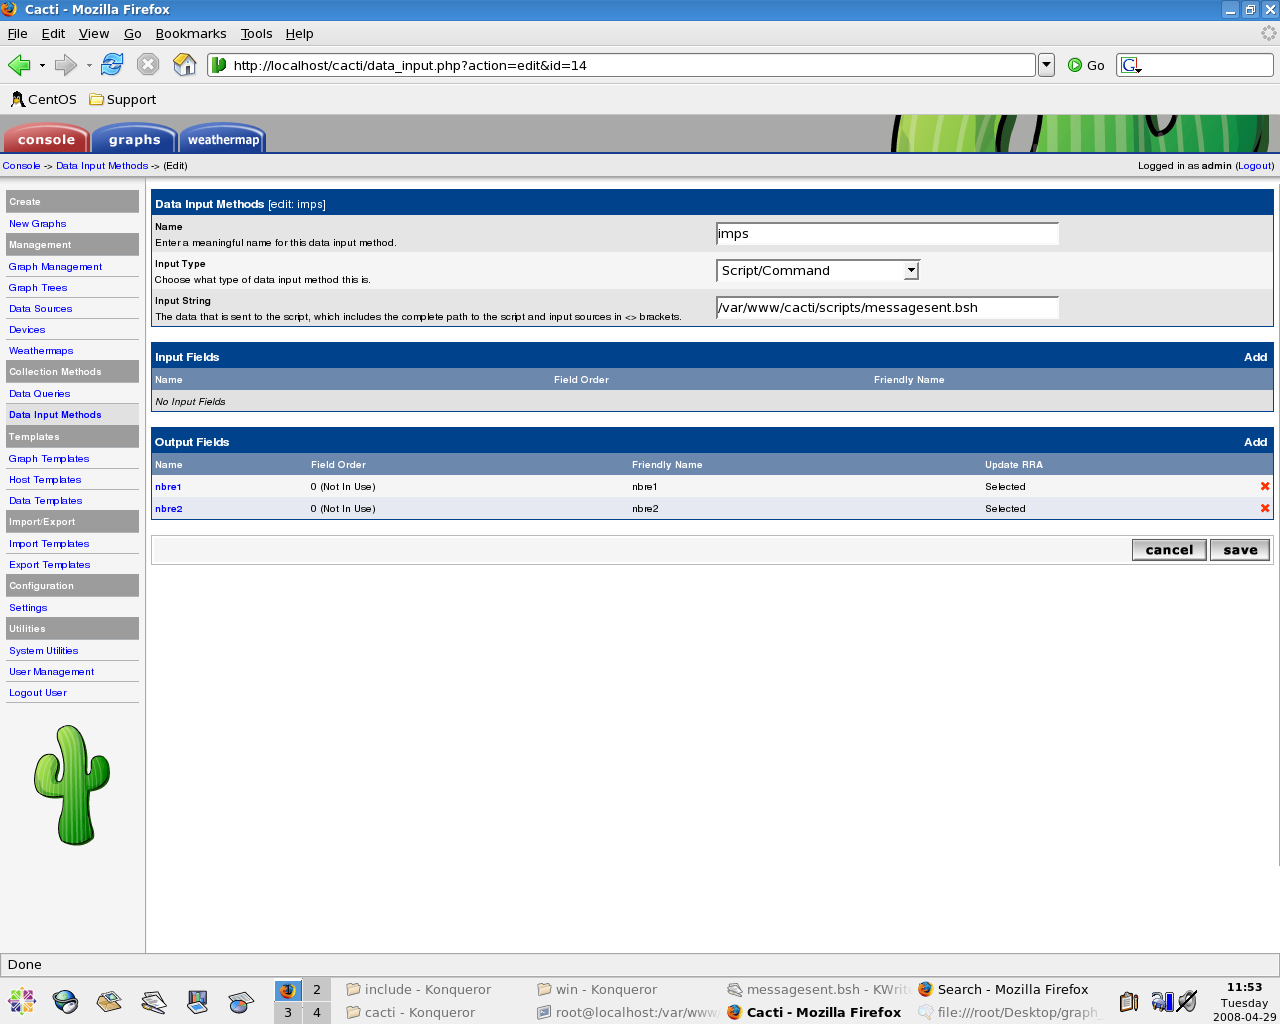Click the site icon in the address bar

tap(219, 65)
